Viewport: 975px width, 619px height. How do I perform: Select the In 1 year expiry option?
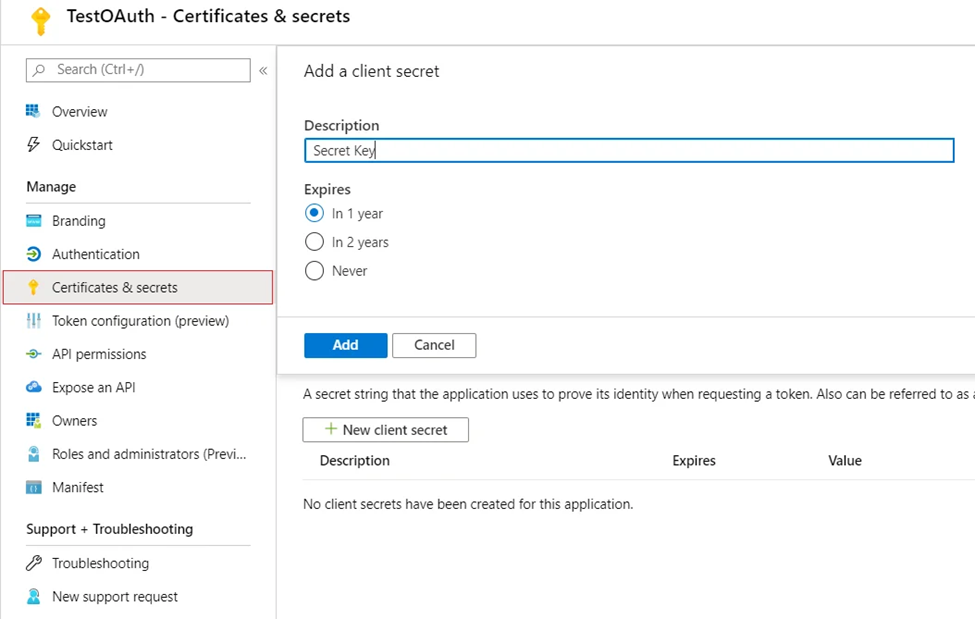tap(315, 213)
